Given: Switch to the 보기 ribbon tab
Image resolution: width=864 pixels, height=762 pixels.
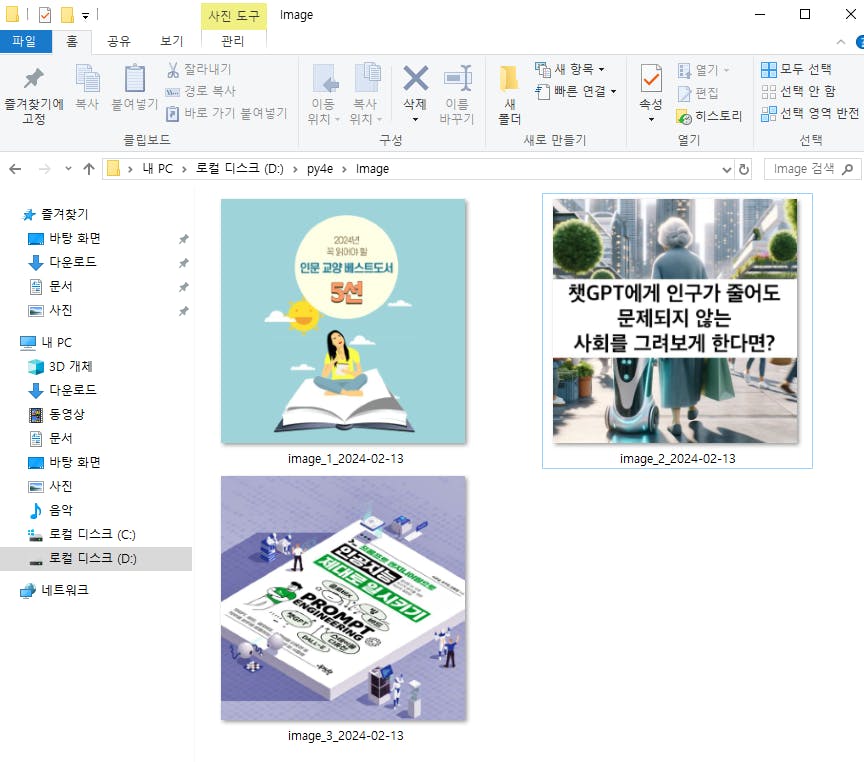Looking at the screenshot, I should [171, 41].
